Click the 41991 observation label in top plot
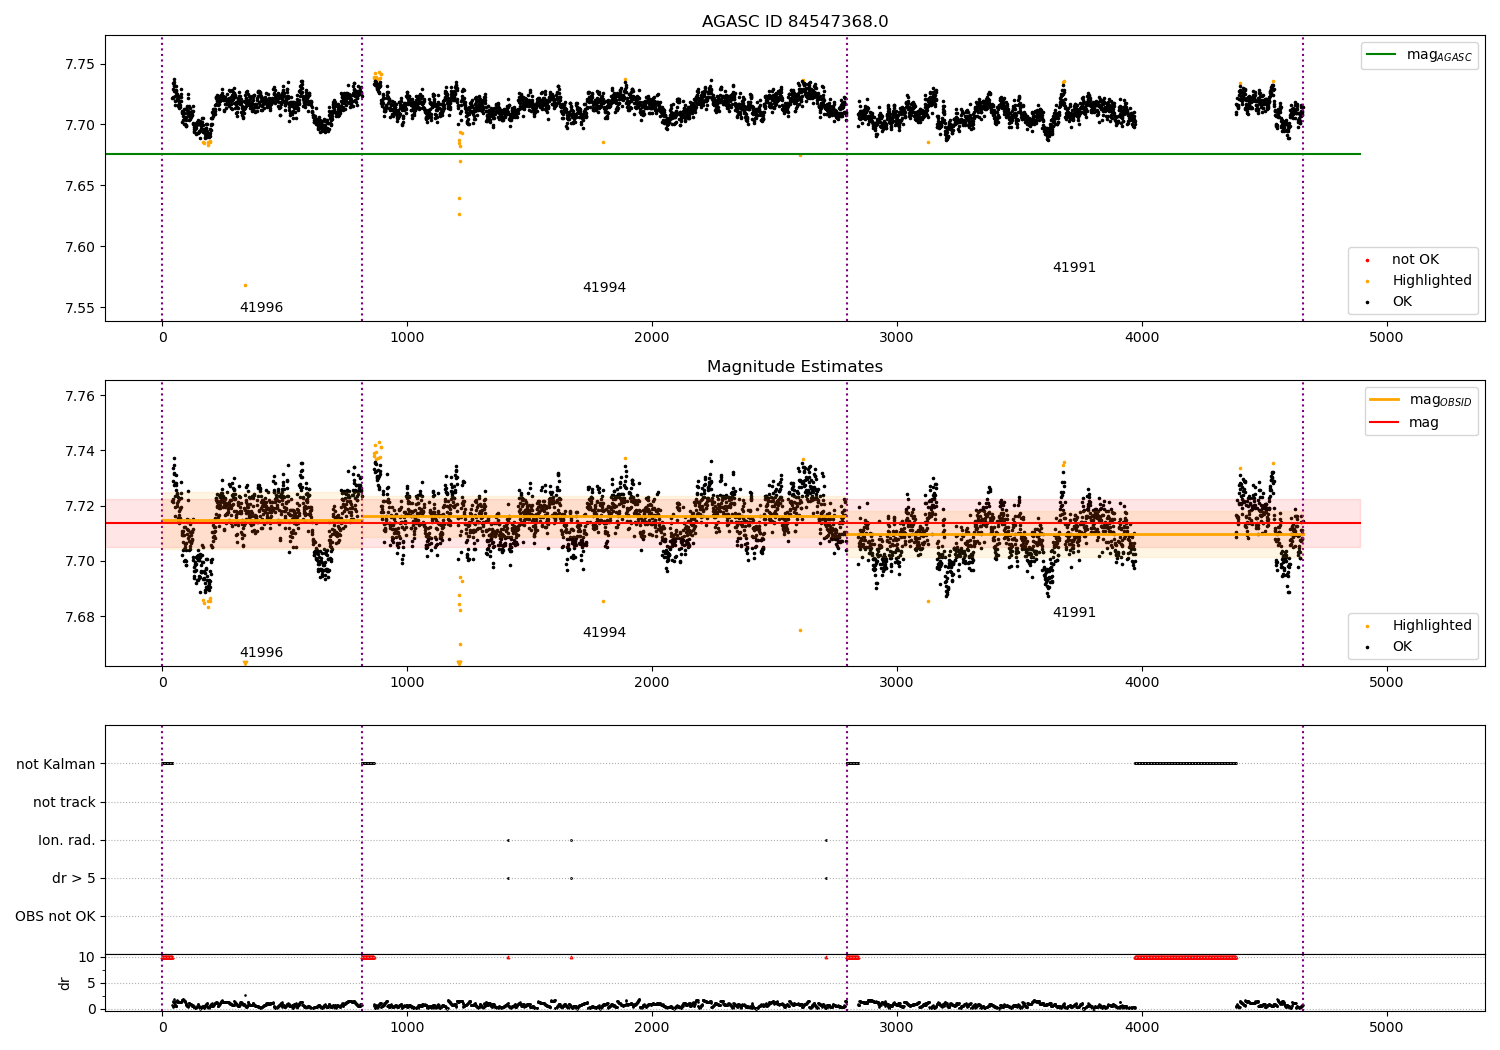 coord(1074,268)
